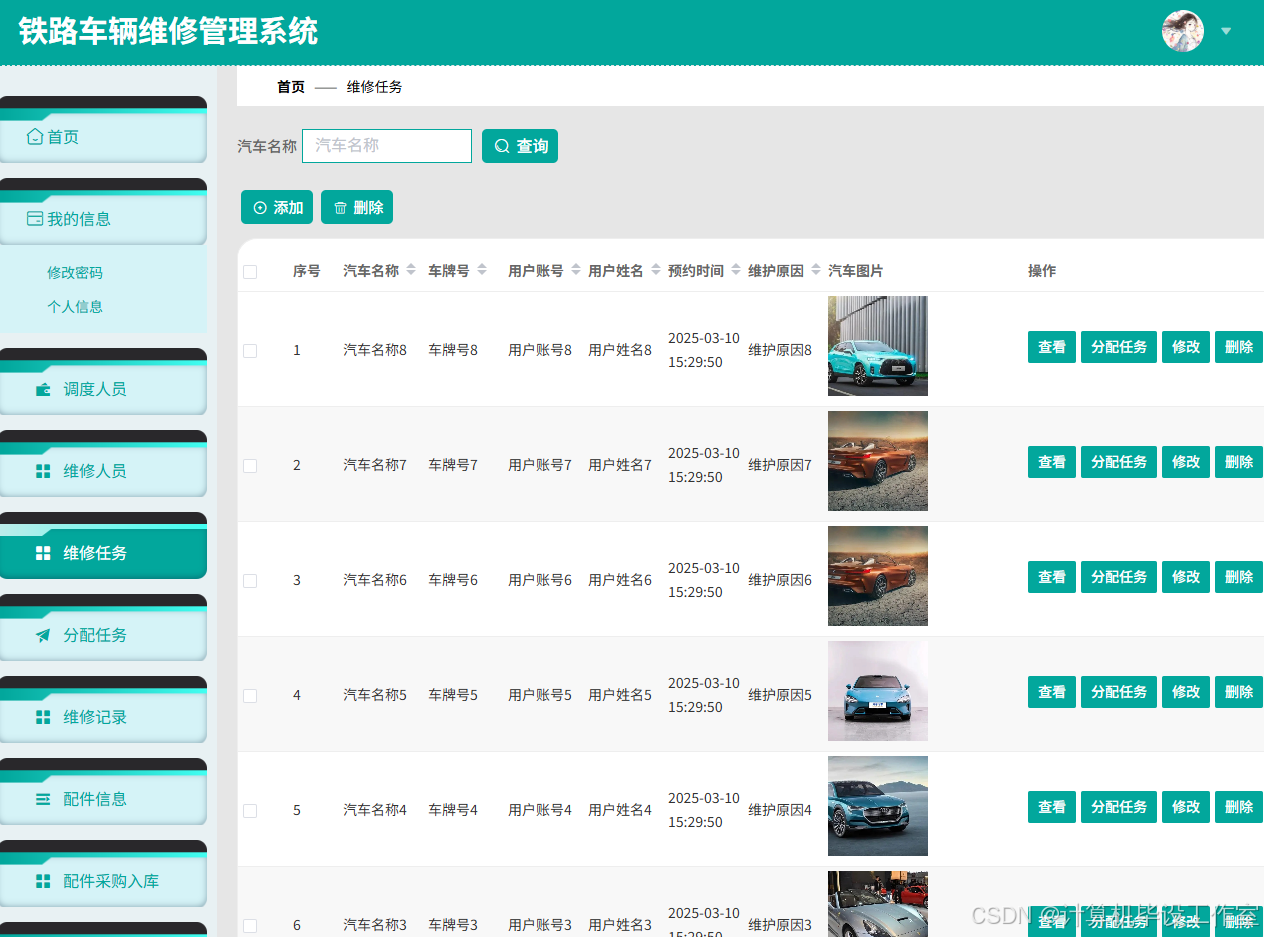The height and width of the screenshot is (937, 1264).
Task: Check the checkbox for row 1
Action: point(250,351)
